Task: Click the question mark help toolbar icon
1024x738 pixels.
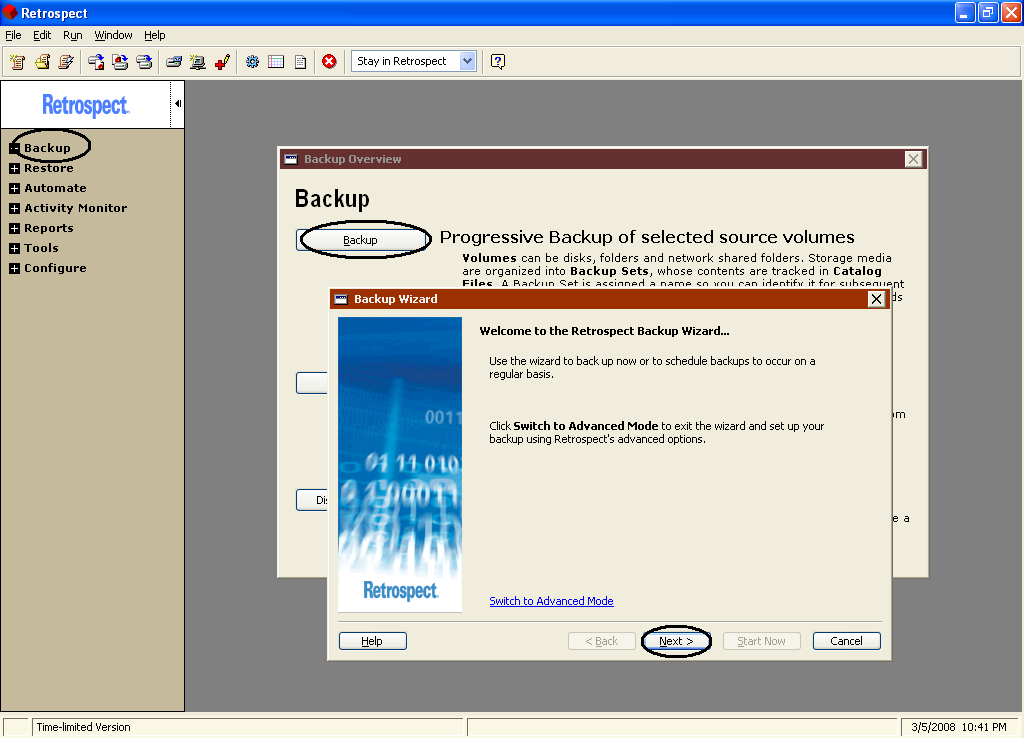Action: point(498,61)
